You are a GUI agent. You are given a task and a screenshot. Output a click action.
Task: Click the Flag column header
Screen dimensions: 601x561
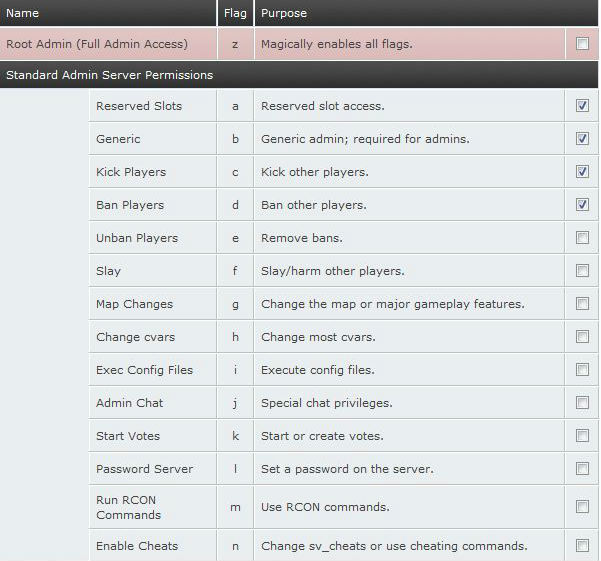pos(234,14)
